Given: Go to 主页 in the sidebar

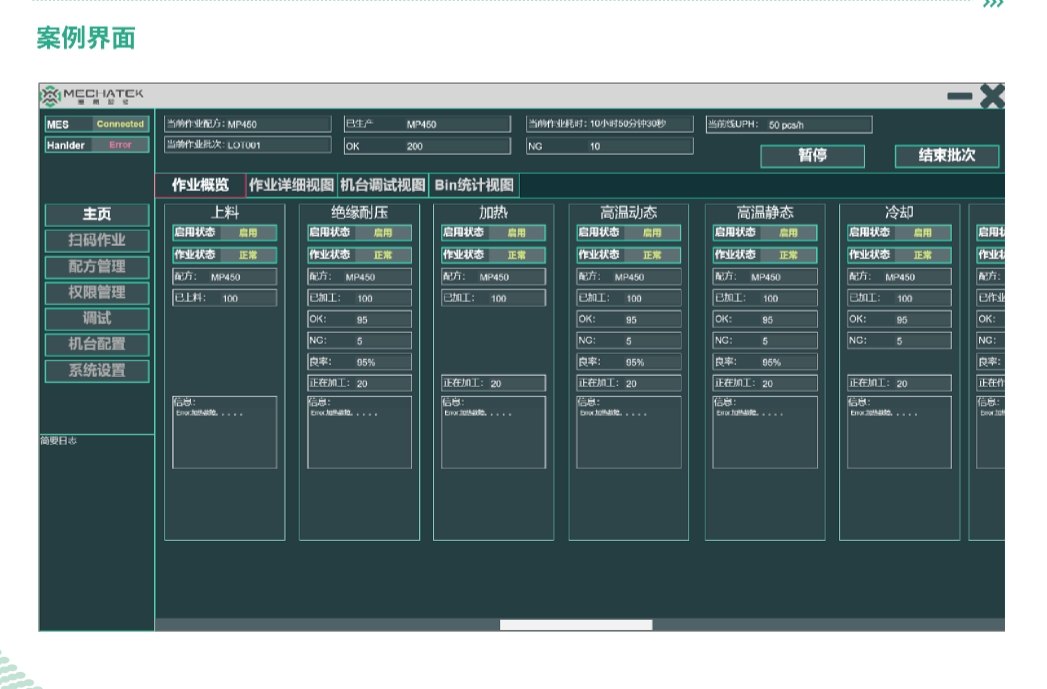Looking at the screenshot, I should (96, 215).
